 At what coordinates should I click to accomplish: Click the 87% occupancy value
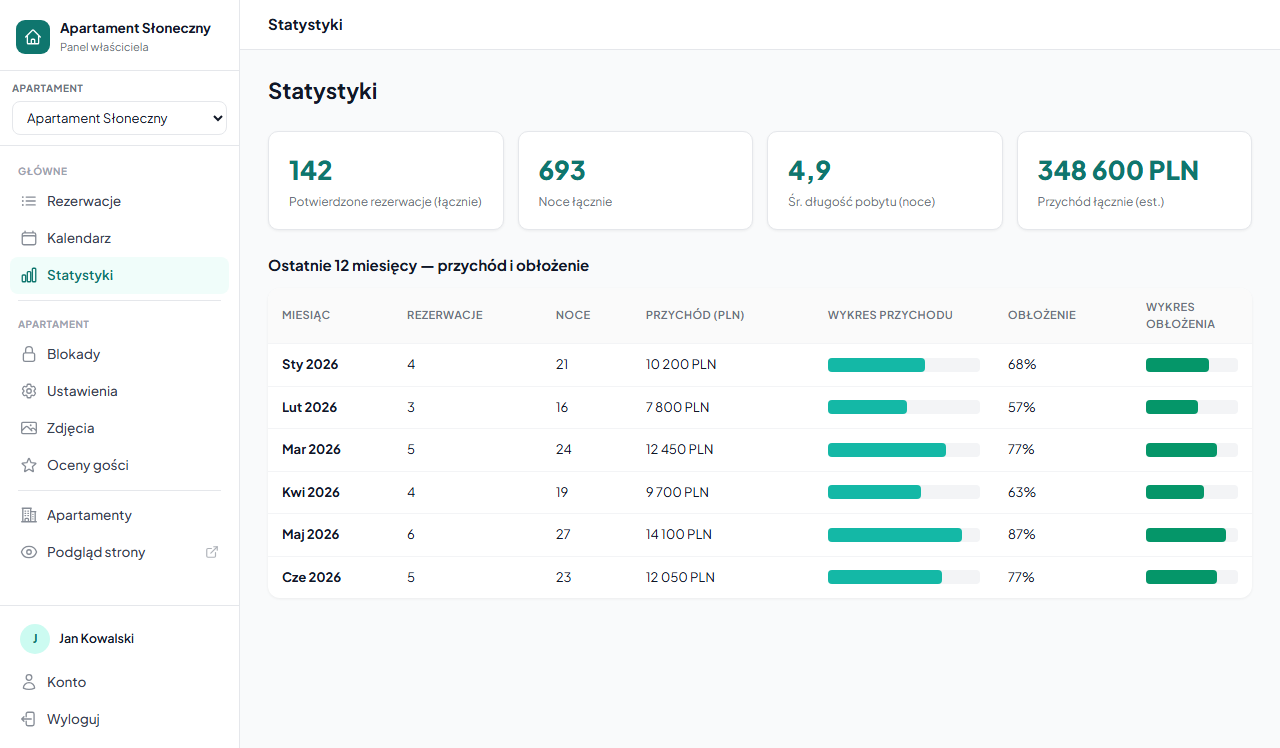[1022, 535]
